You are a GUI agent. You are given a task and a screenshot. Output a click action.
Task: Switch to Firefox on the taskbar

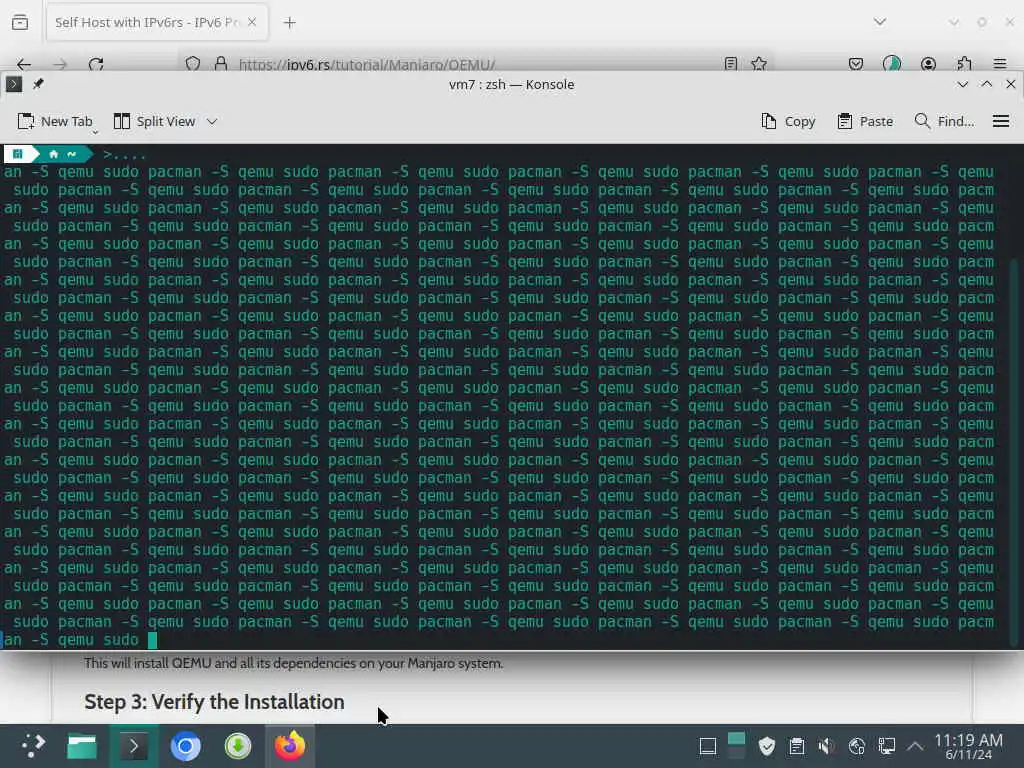[290, 746]
